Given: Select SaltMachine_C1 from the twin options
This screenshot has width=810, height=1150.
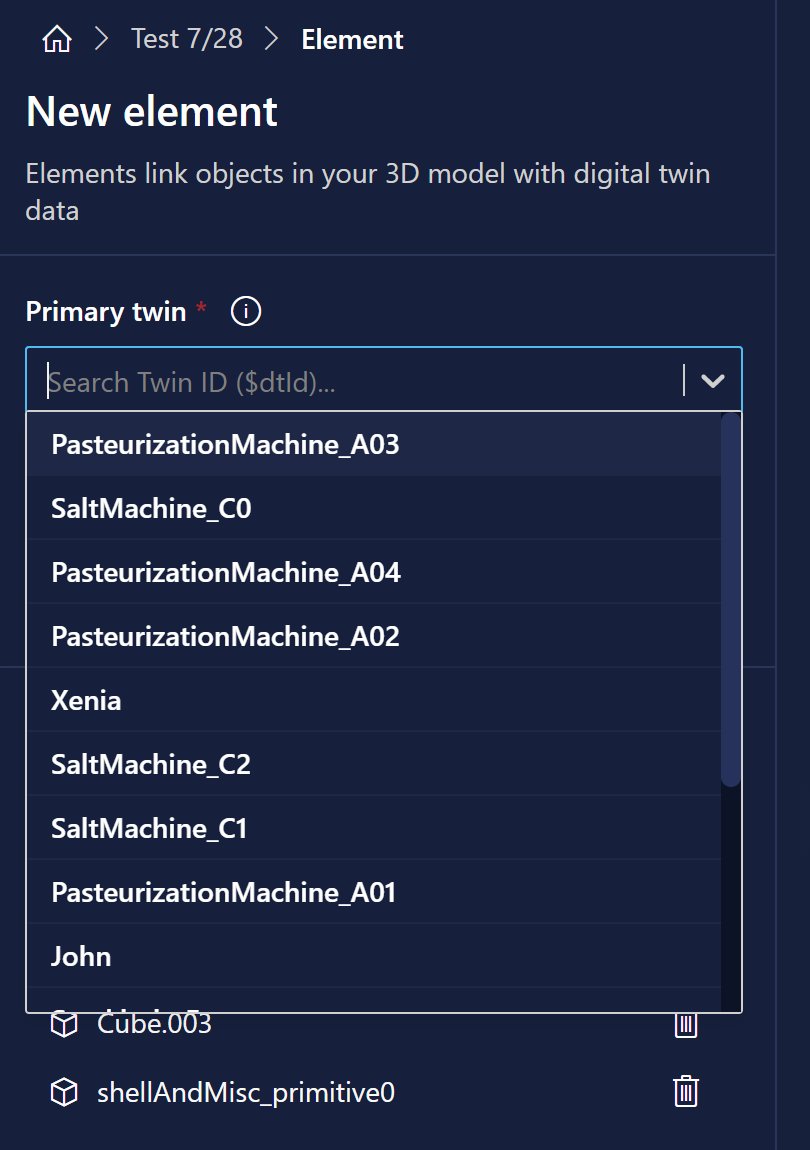Looking at the screenshot, I should click(150, 828).
